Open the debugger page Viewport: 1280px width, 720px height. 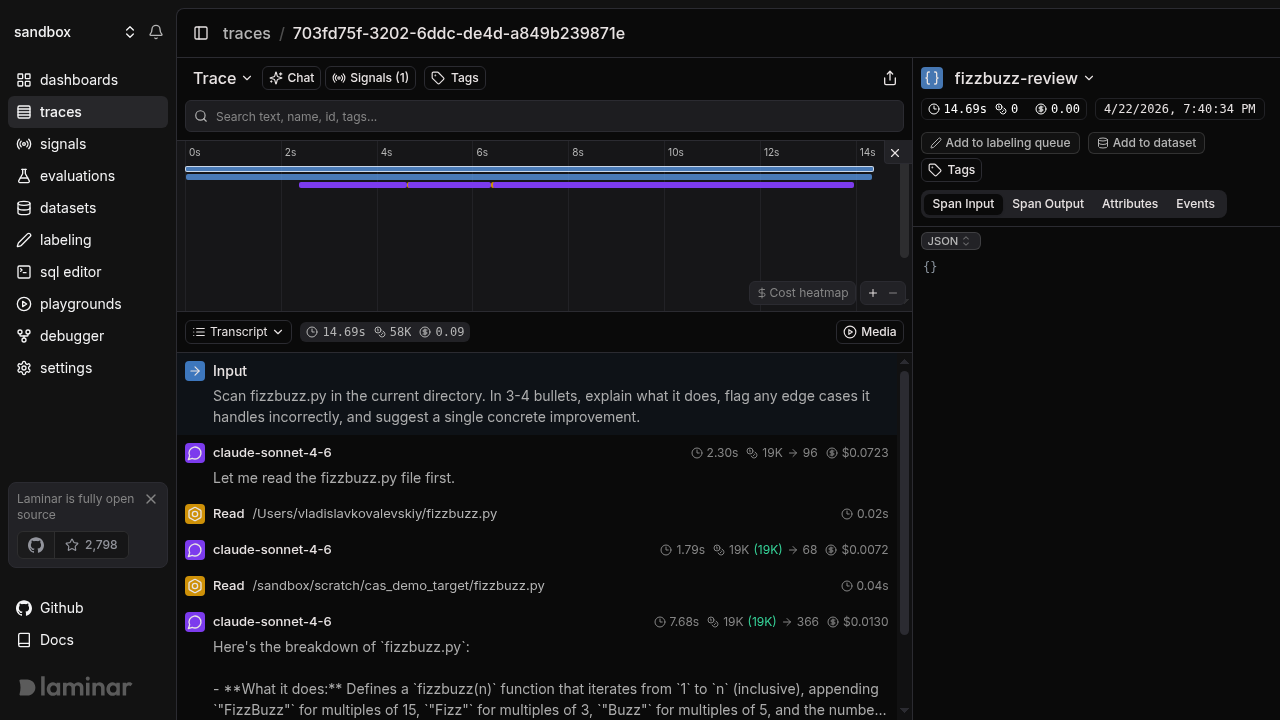[88, 336]
